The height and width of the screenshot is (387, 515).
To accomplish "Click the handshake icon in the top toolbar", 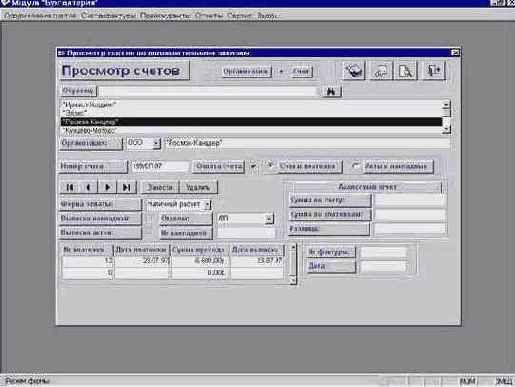I will 354,70.
